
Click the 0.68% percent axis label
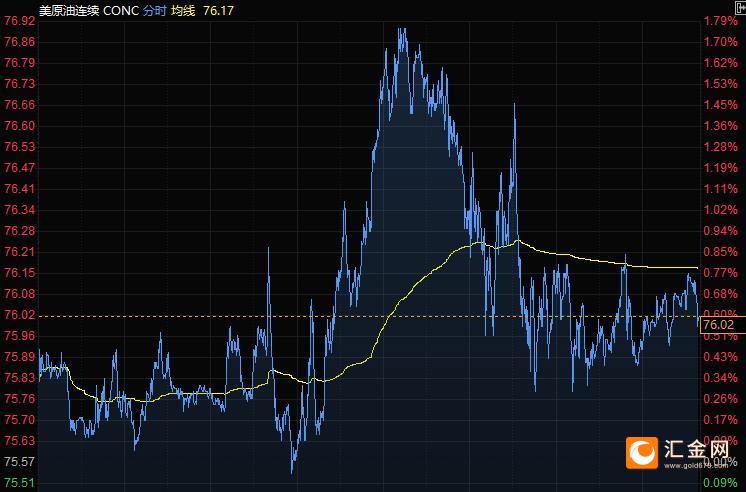(721, 294)
